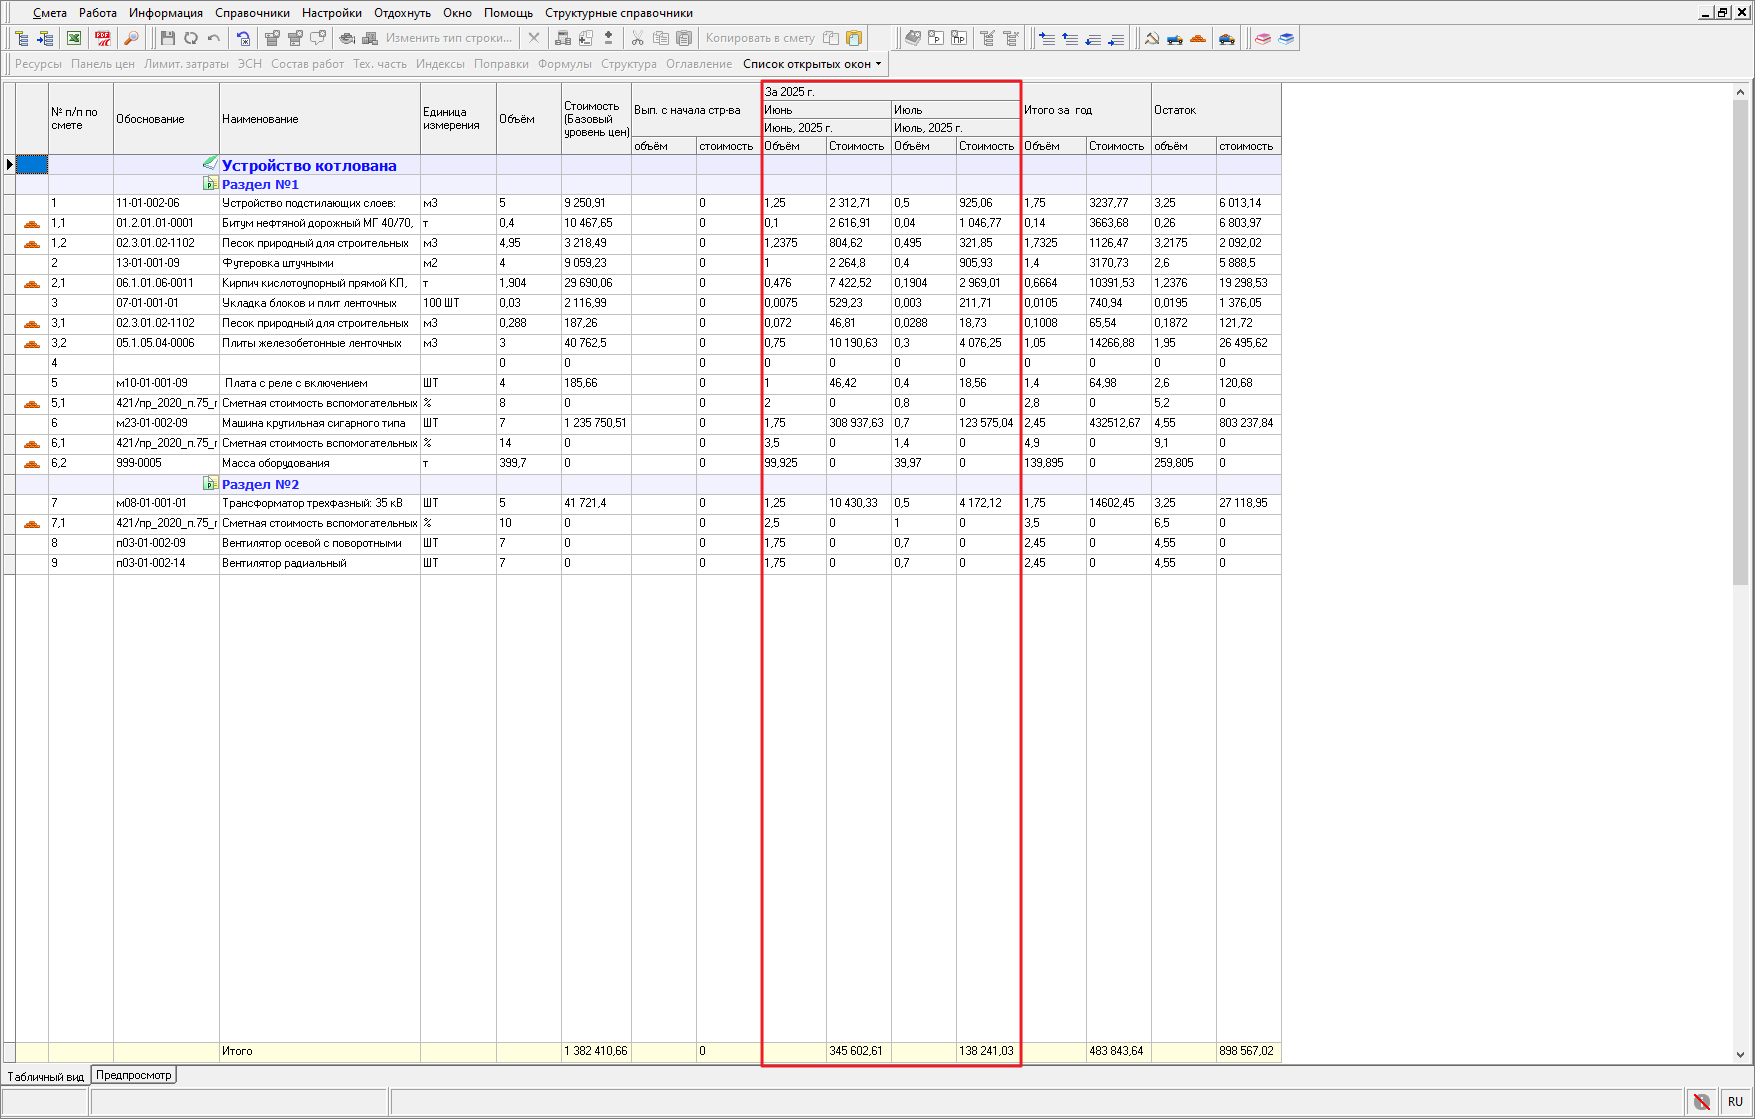The image size is (1755, 1119).
Task: Click the section icon beside Раздел №1
Action: coord(210,184)
